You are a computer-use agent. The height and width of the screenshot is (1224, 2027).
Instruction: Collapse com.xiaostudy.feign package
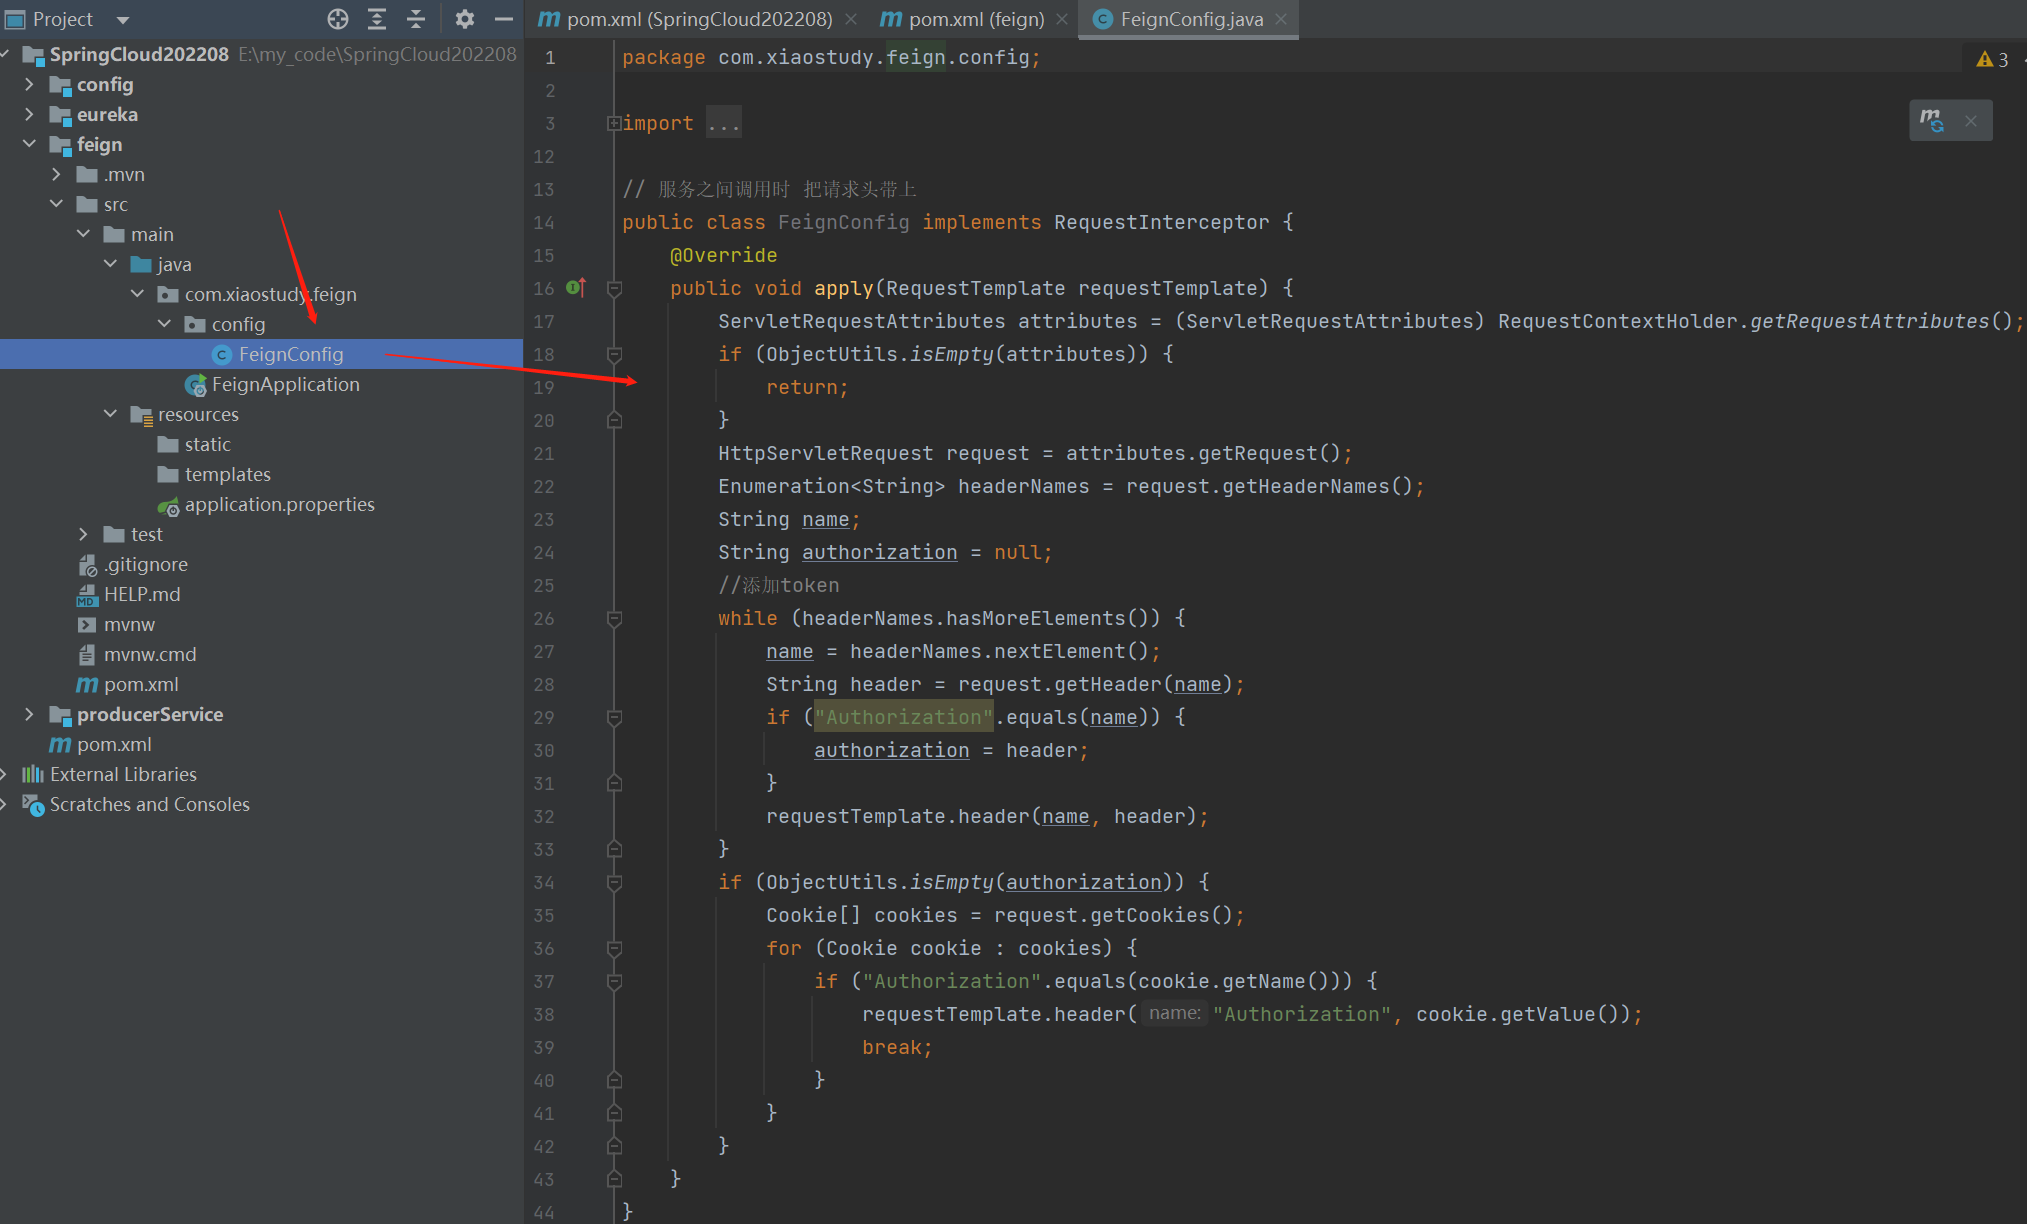(137, 294)
